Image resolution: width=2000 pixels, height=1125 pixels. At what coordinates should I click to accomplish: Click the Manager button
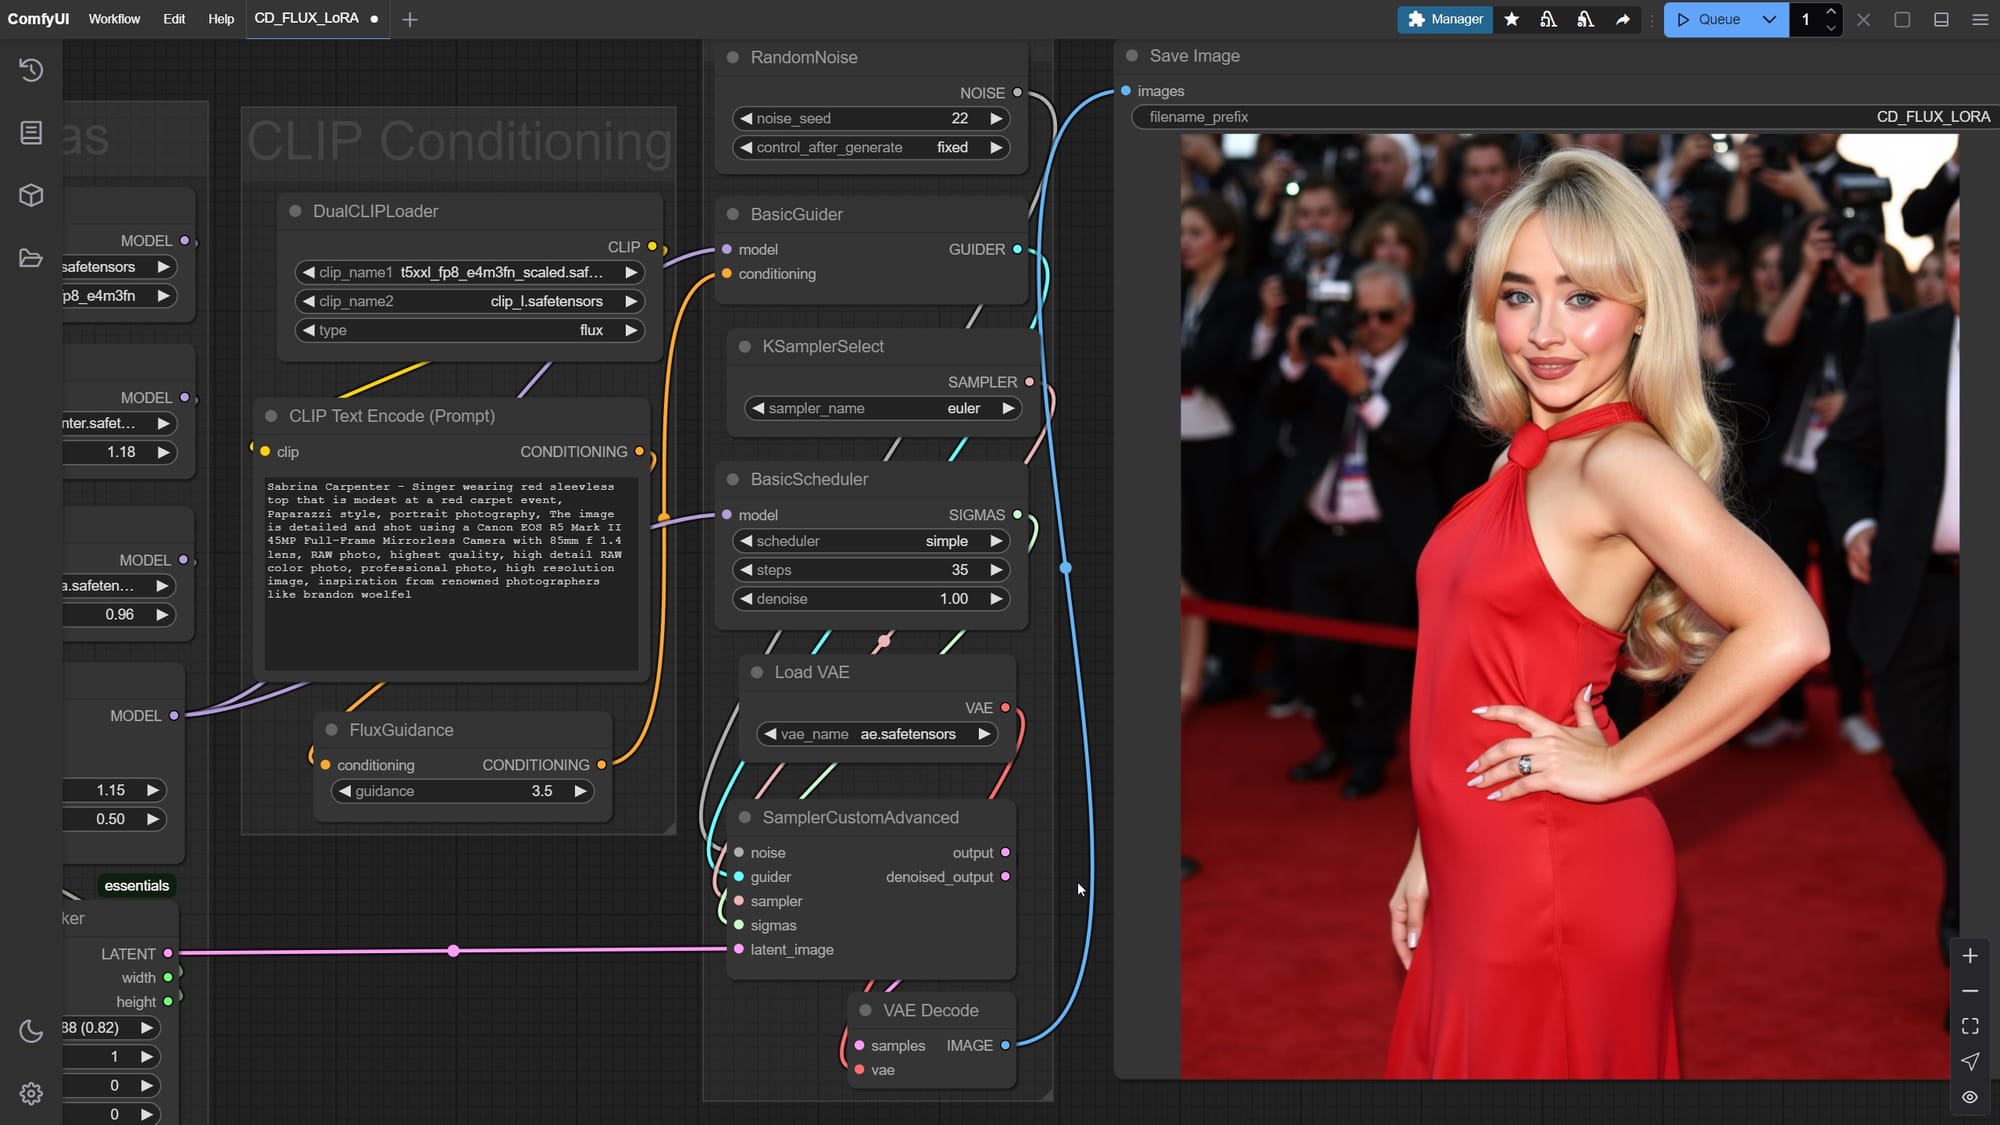[x=1445, y=19]
